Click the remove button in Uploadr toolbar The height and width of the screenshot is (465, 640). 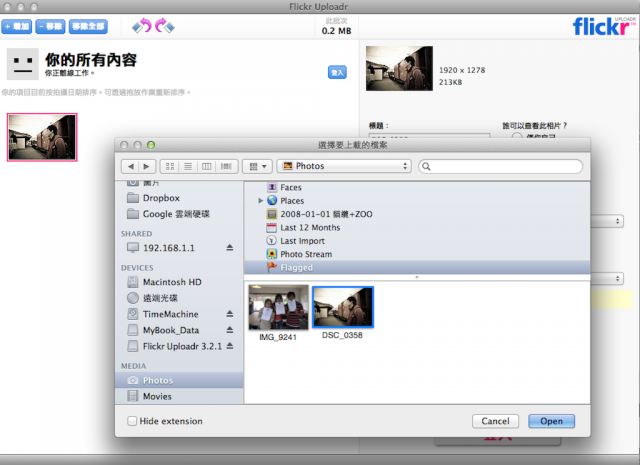point(50,27)
